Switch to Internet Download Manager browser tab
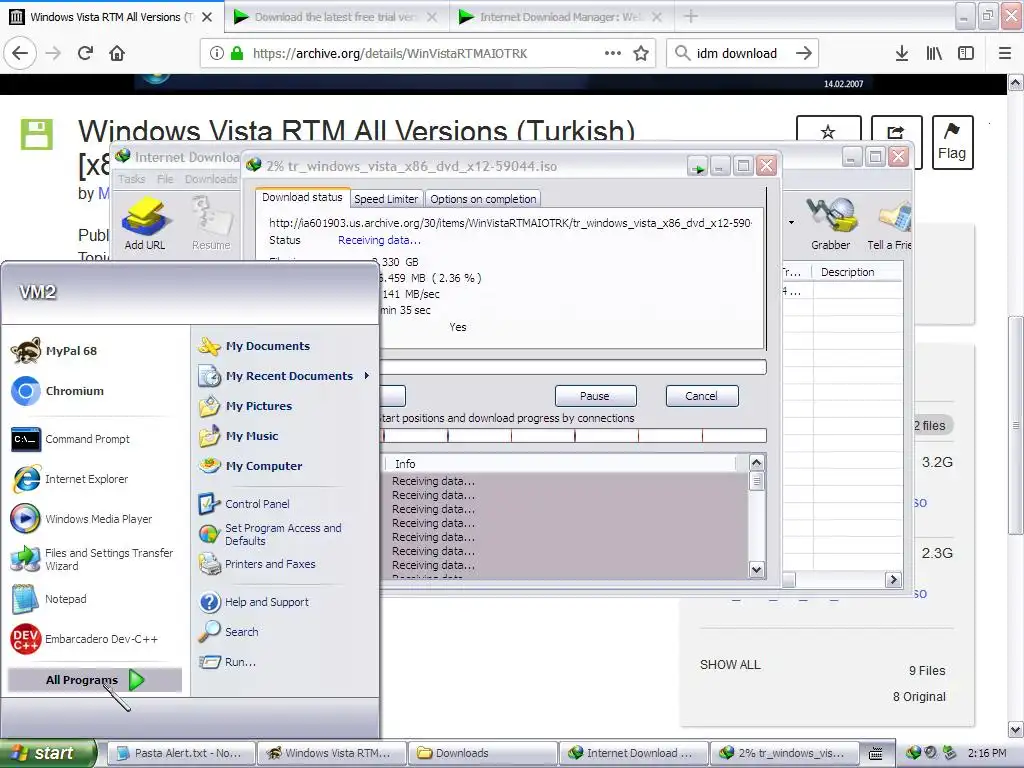This screenshot has height=768, width=1024. (x=560, y=17)
